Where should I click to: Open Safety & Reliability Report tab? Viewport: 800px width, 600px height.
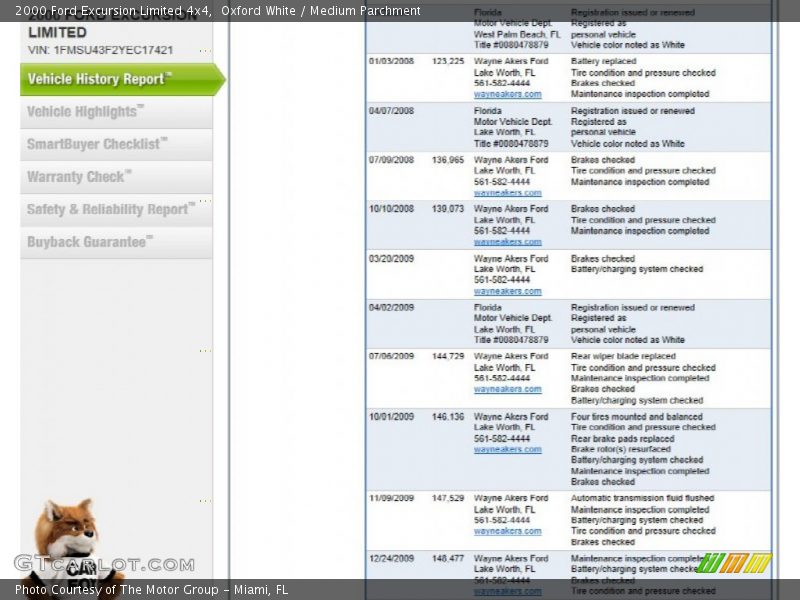point(116,210)
